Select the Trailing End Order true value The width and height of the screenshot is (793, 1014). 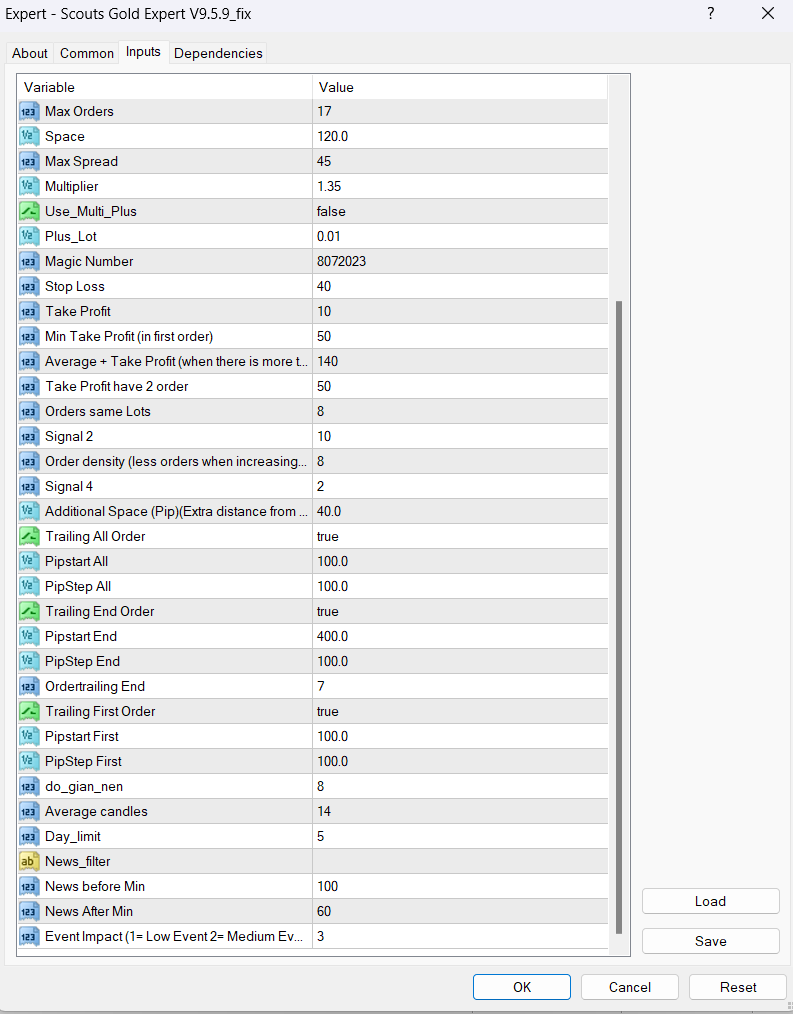tap(460, 611)
